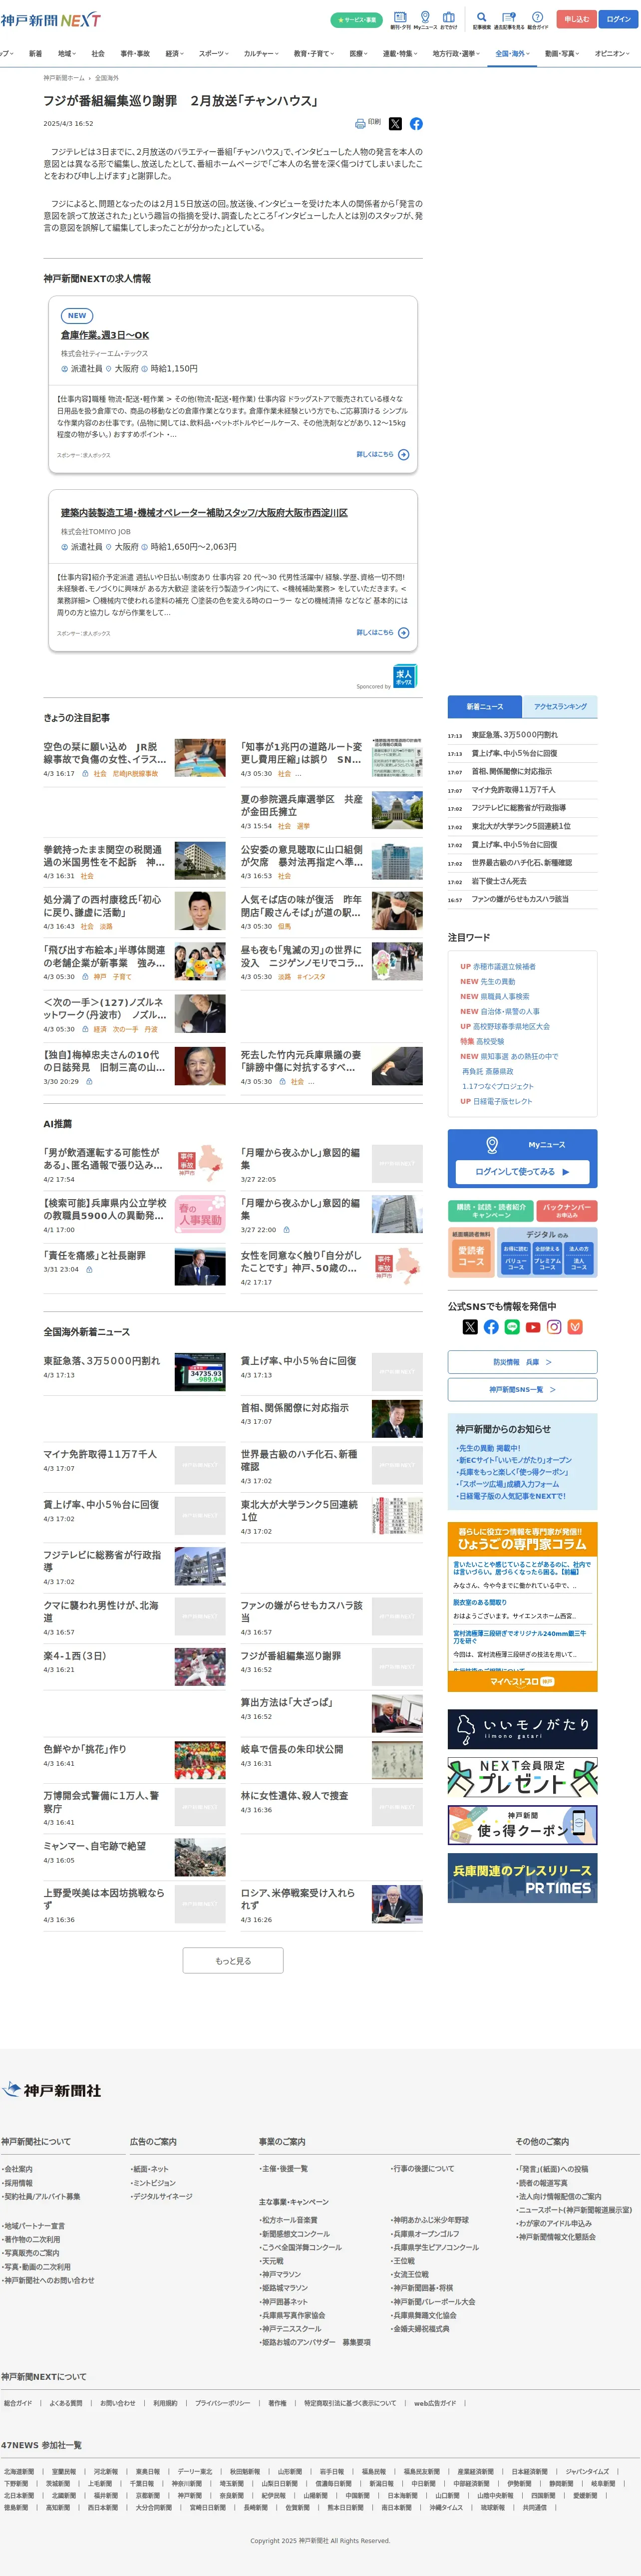
Task: Click the map pin icon in the Myニュース box
Action: point(492,1145)
